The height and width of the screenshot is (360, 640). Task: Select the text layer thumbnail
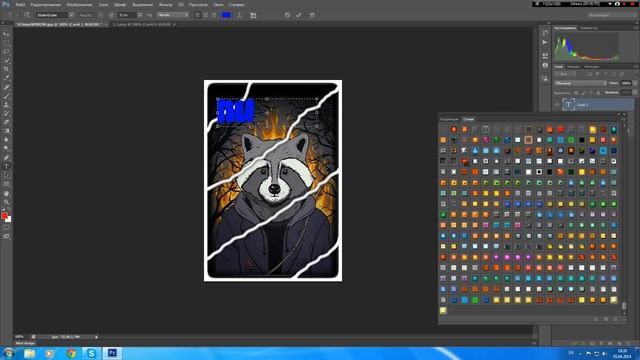[568, 105]
